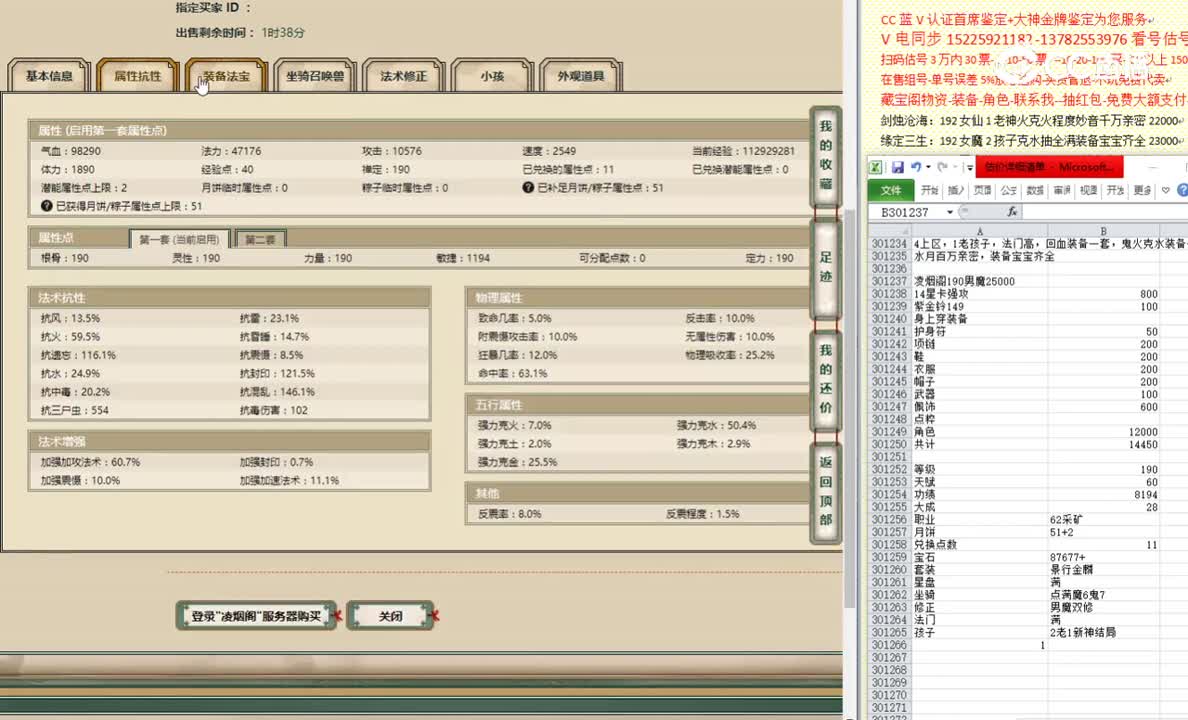Image resolution: width=1188 pixels, height=720 pixels.
Task: Minimize the ribbon with the heart-shaped arrow
Action: 1165,190
